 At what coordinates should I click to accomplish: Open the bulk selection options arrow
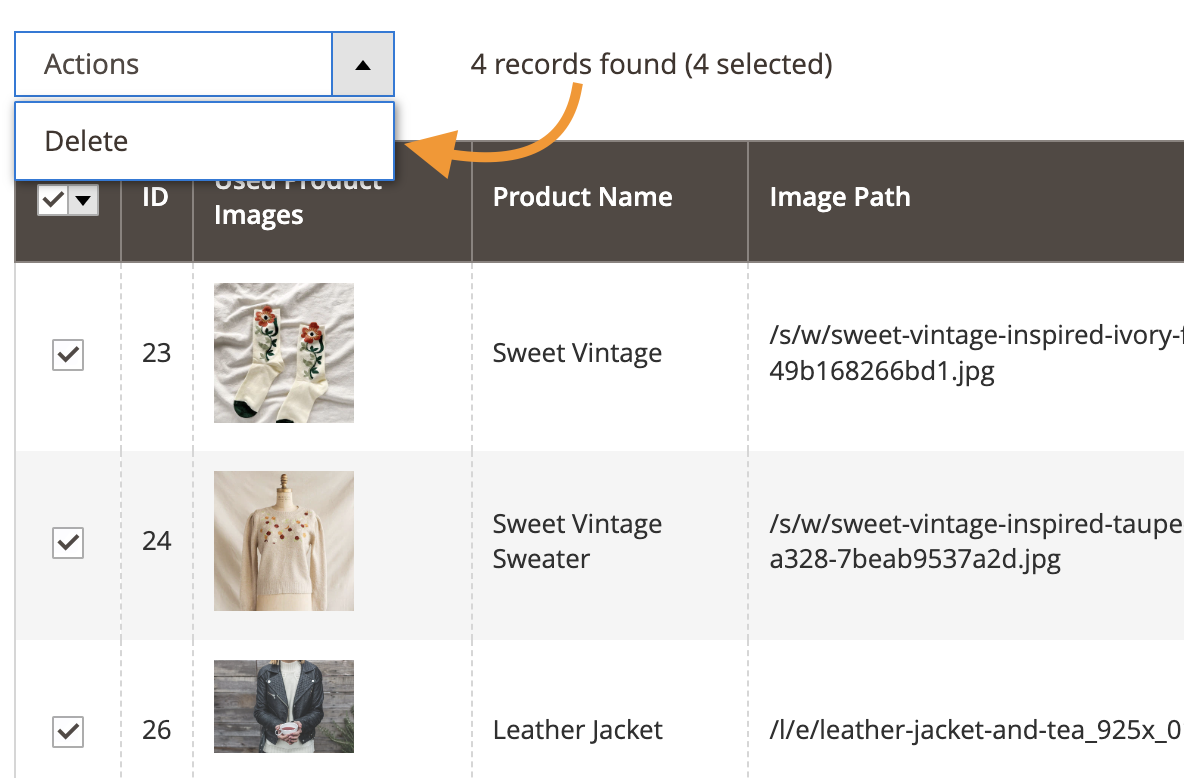83,200
